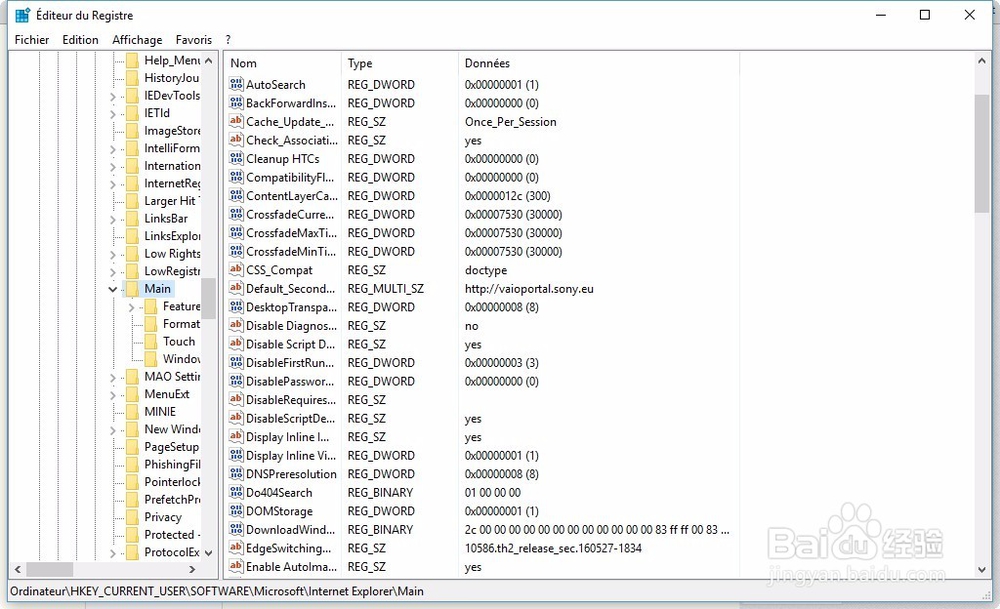
Task: Open the Affichage menu
Action: 137,40
